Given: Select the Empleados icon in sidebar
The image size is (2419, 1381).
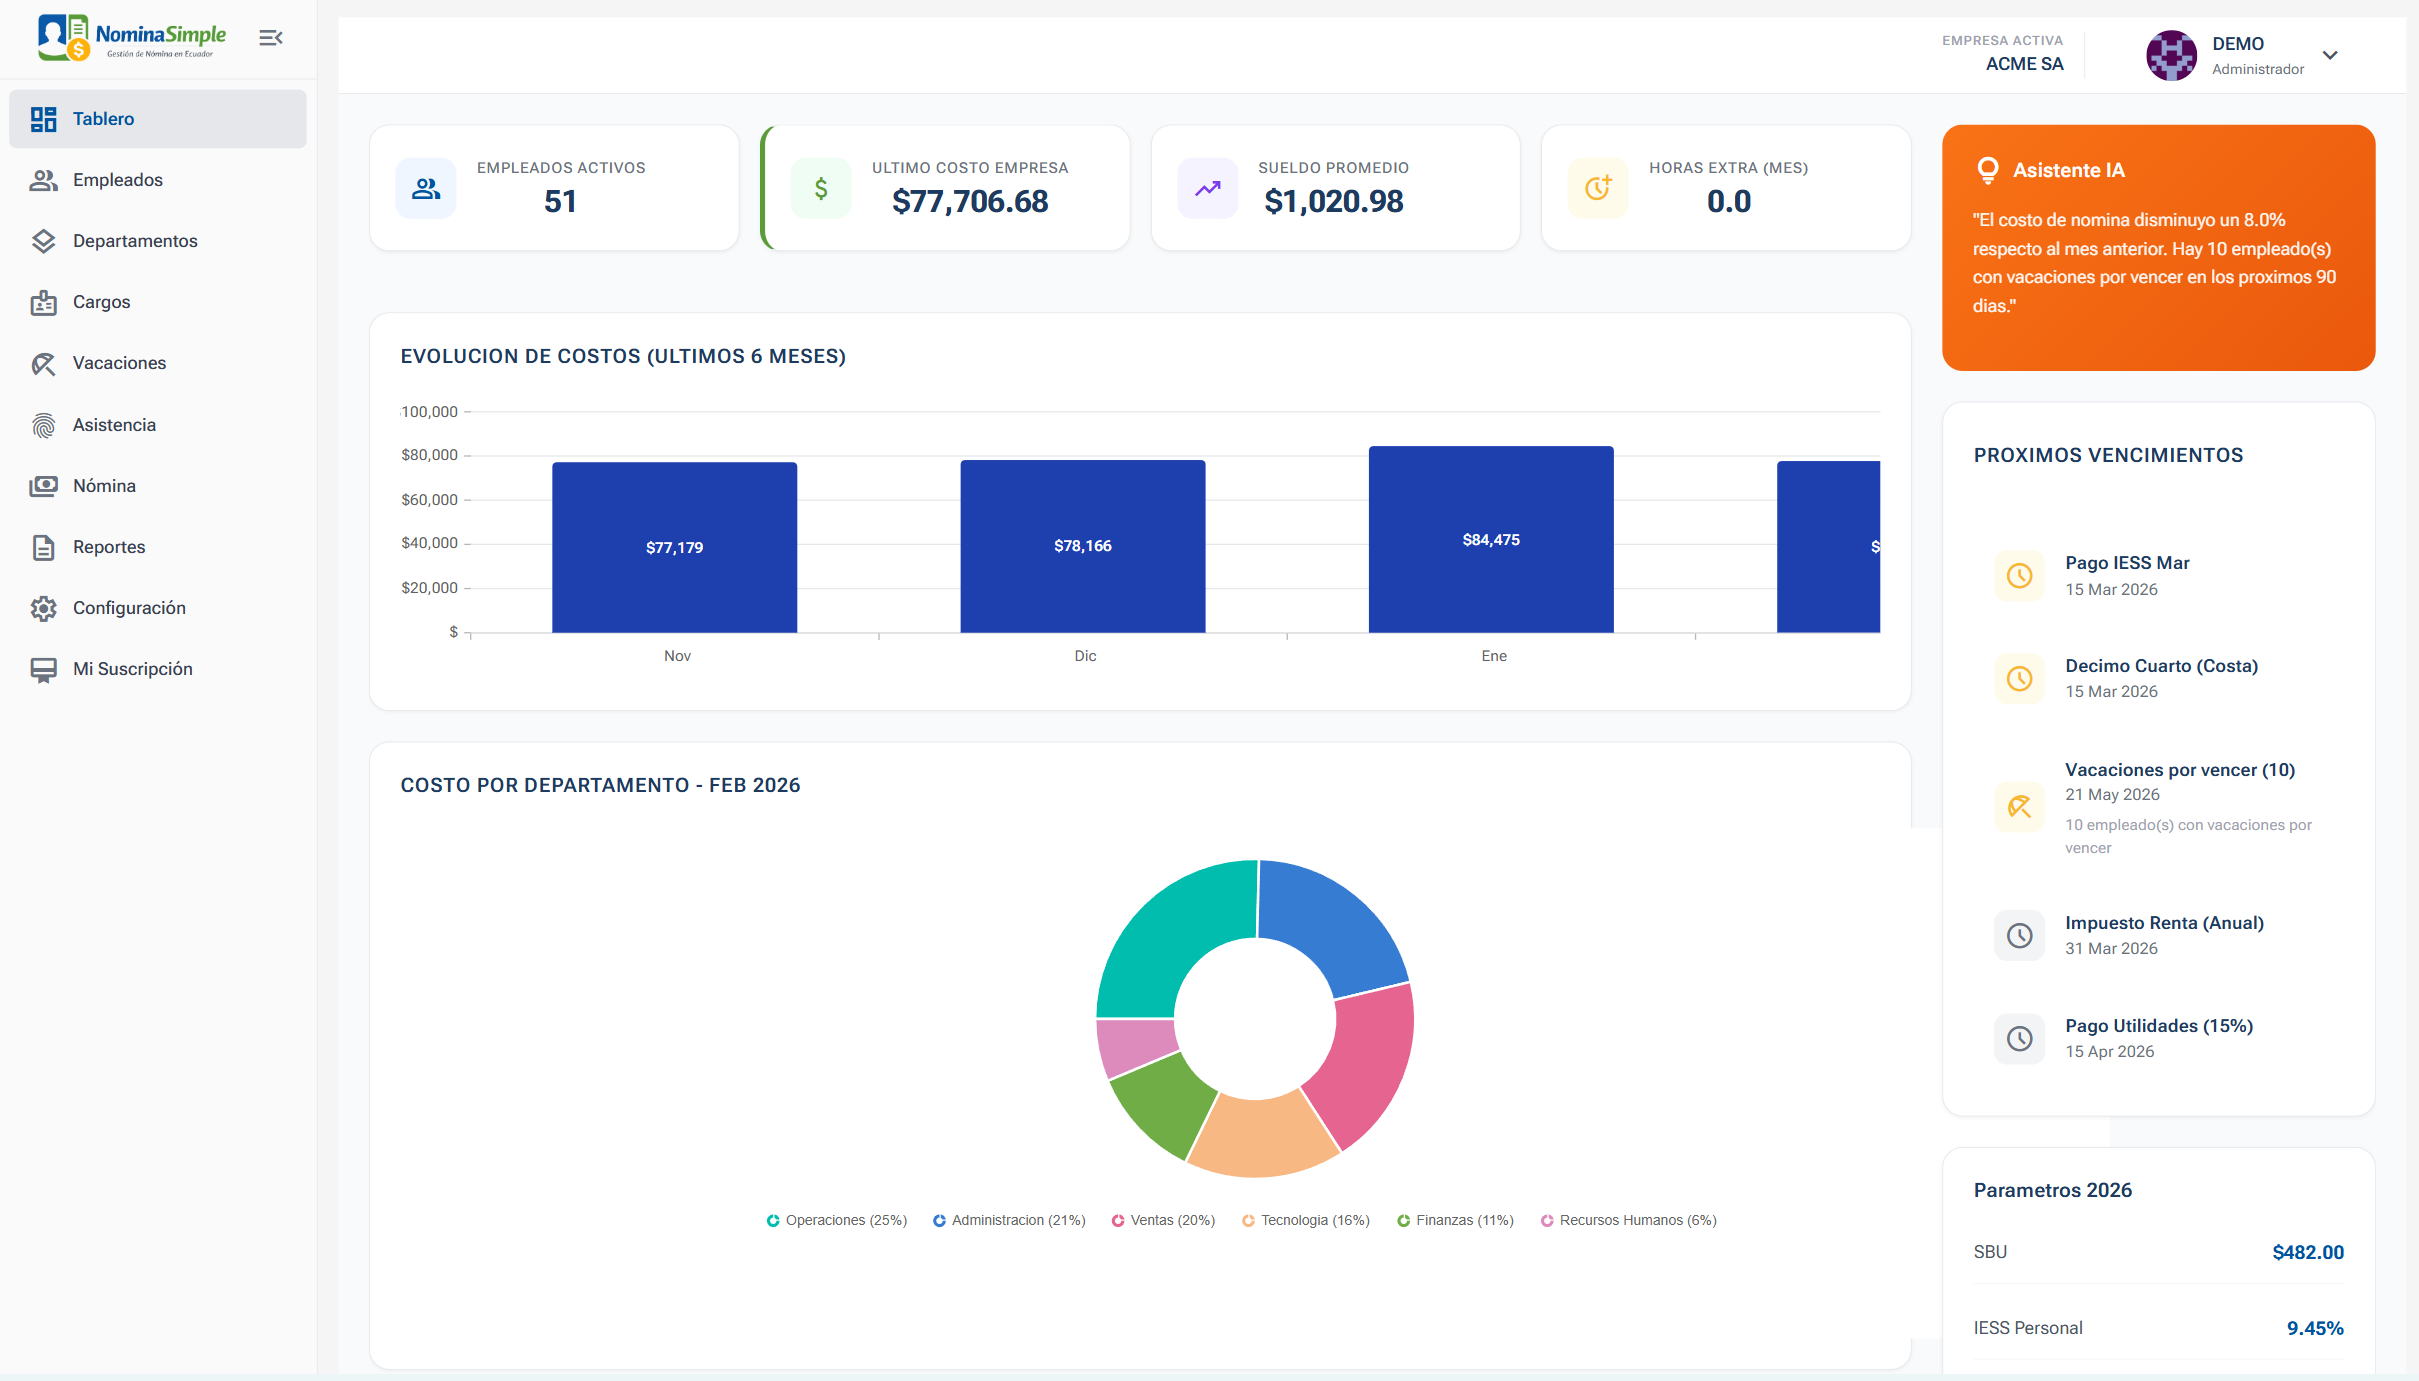Looking at the screenshot, I should (x=44, y=180).
